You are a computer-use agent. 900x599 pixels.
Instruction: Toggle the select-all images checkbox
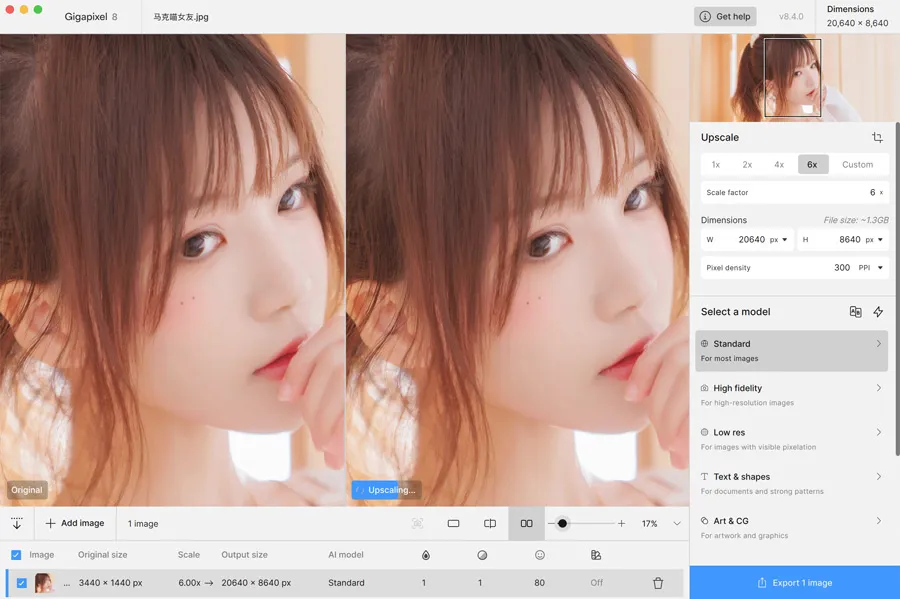(x=16, y=555)
